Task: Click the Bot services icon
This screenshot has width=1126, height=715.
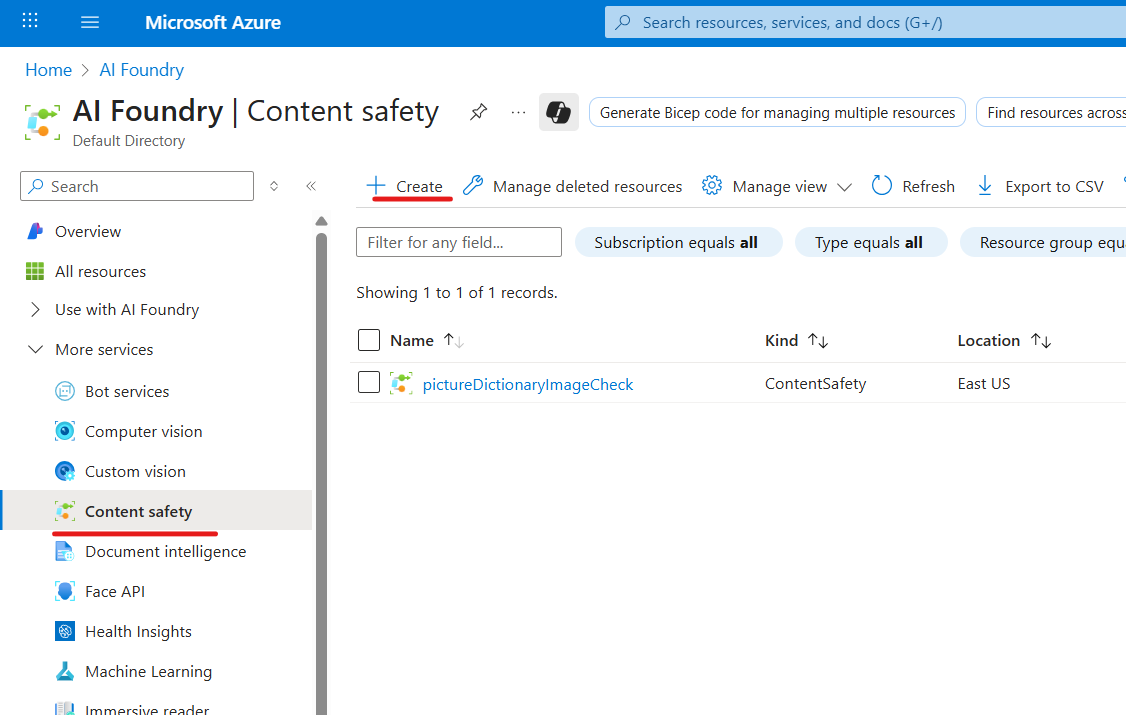Action: coord(65,391)
